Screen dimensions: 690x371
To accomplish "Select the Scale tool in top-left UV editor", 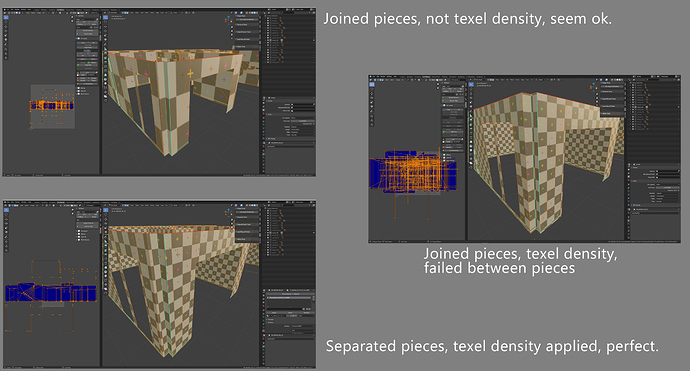I will click(6, 35).
